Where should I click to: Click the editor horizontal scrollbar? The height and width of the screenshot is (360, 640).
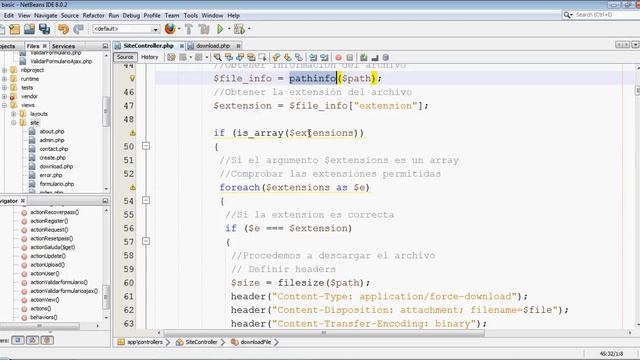pos(324,333)
